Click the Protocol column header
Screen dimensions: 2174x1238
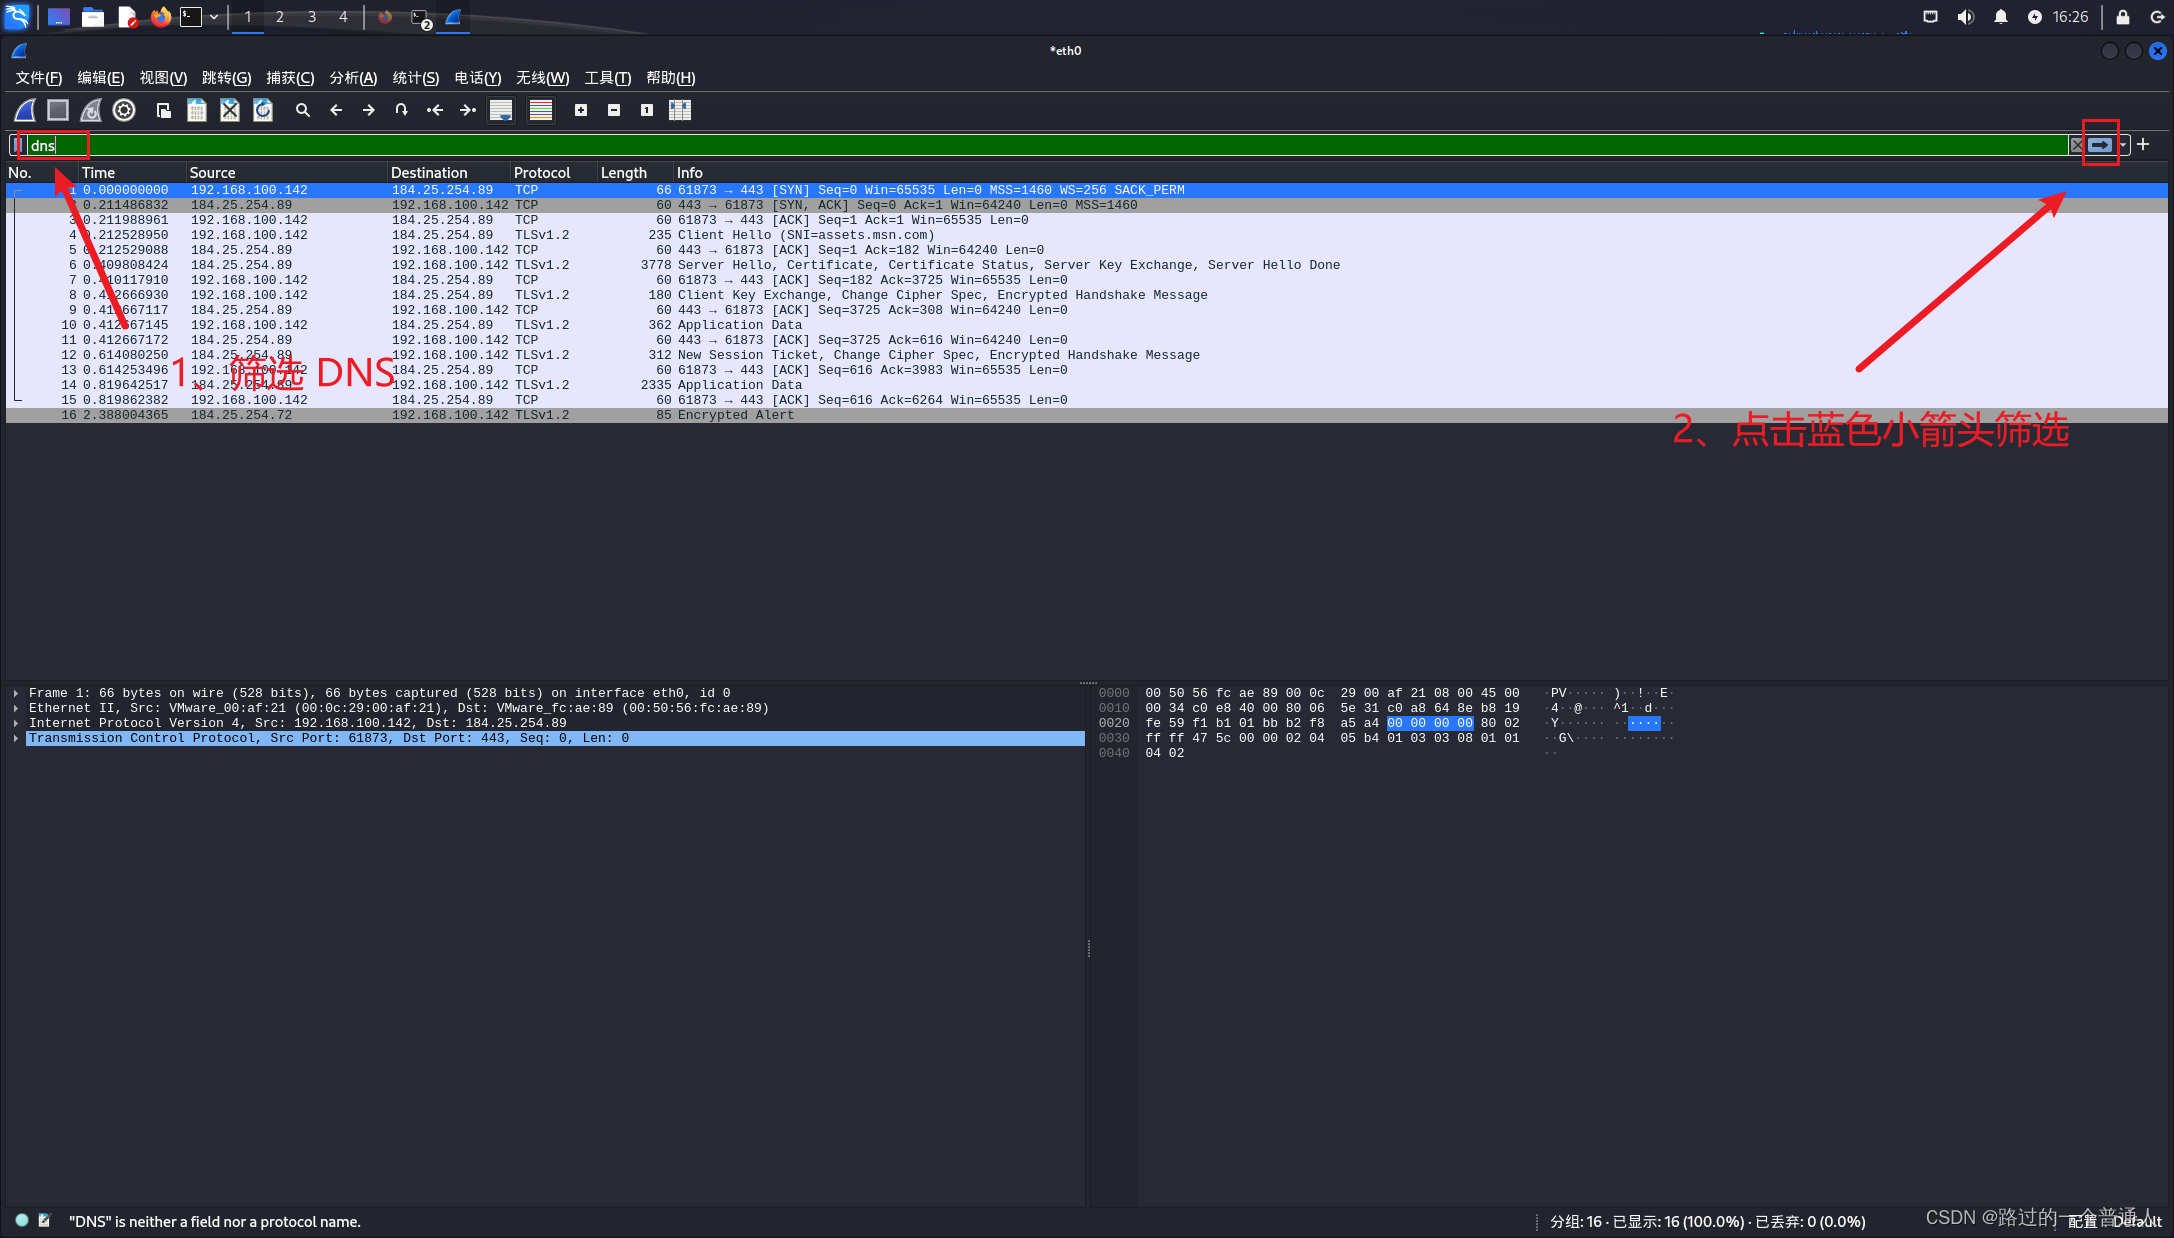[542, 173]
